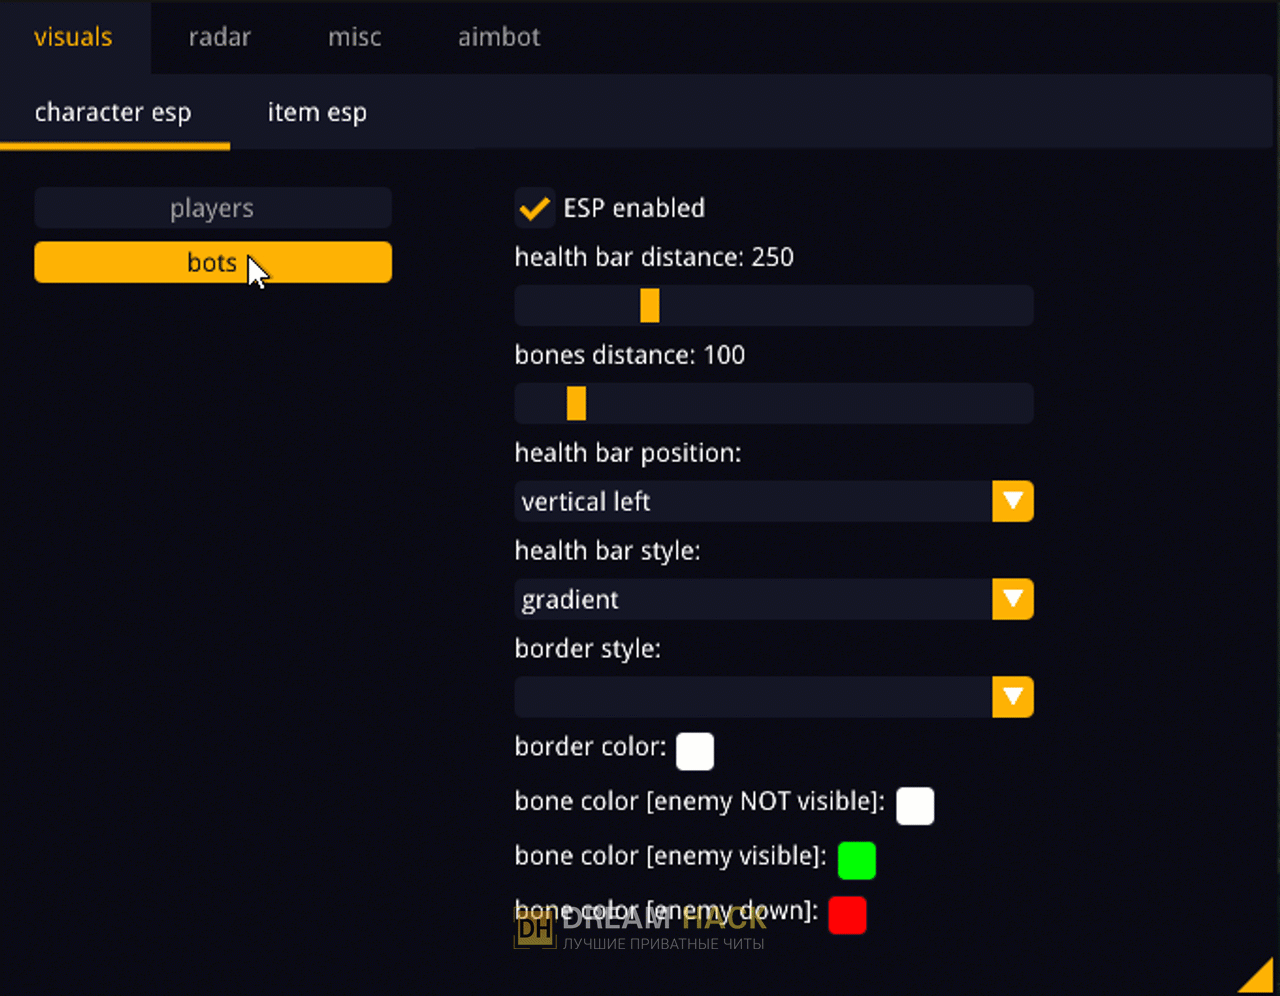The image size is (1280, 996).
Task: Select the character esp subtab
Action: 113,112
